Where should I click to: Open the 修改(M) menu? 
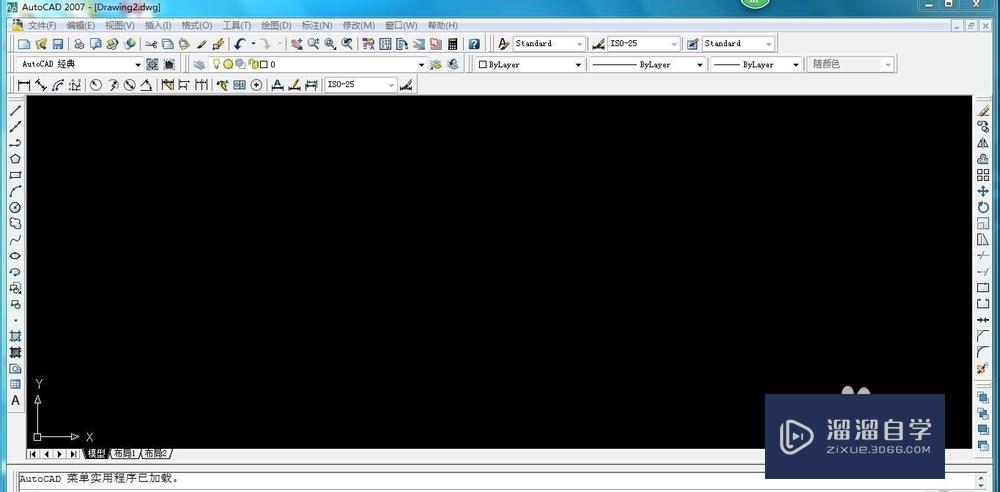358,26
